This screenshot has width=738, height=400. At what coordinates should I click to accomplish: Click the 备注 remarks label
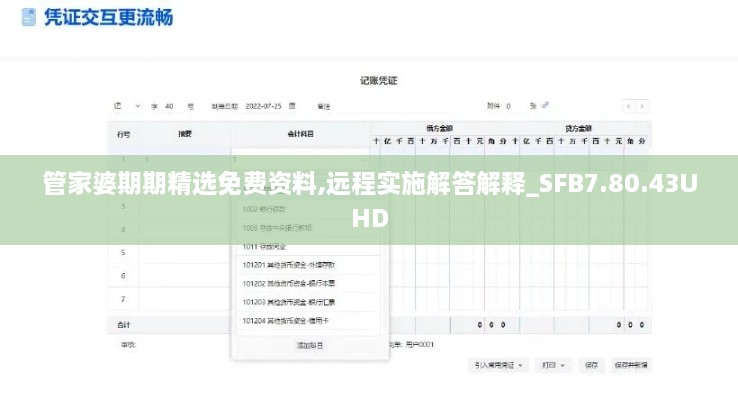pos(324,107)
